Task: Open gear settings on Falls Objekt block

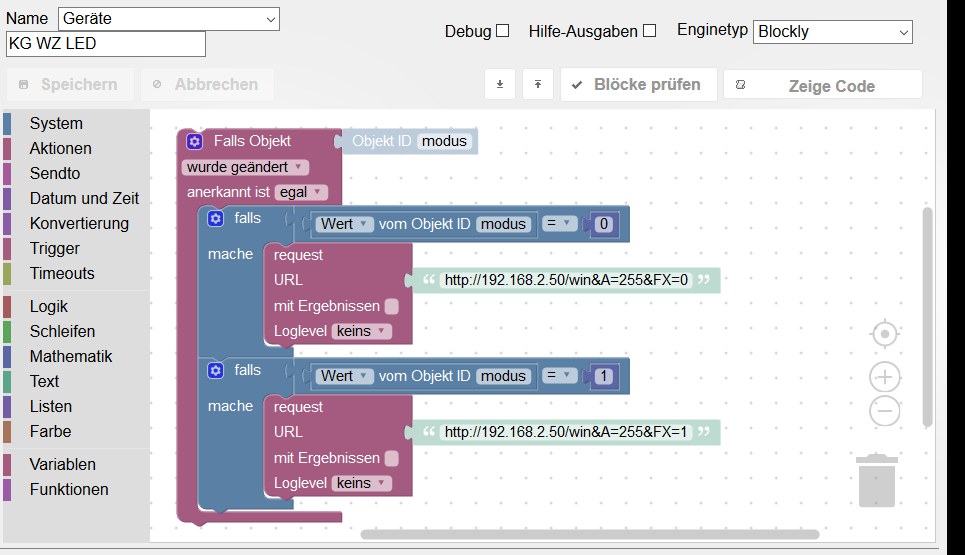Action: click(x=194, y=142)
